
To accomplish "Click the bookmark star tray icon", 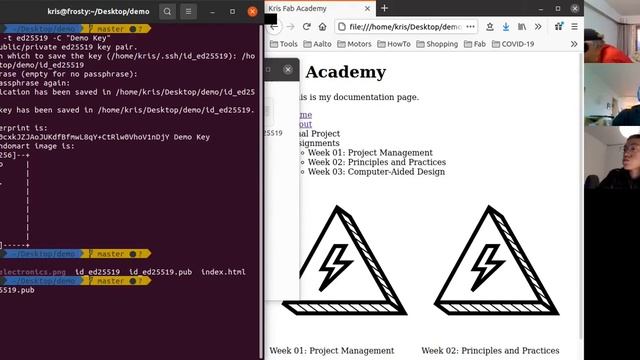I will 490,27.
